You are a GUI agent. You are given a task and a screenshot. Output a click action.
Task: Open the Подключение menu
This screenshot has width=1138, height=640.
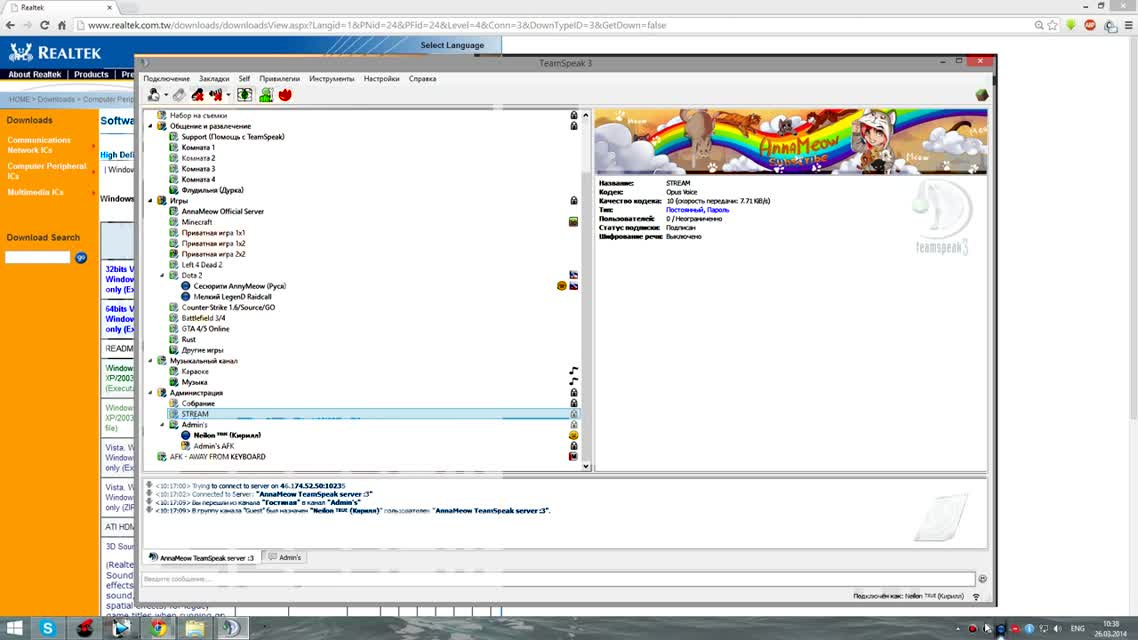(x=166, y=78)
